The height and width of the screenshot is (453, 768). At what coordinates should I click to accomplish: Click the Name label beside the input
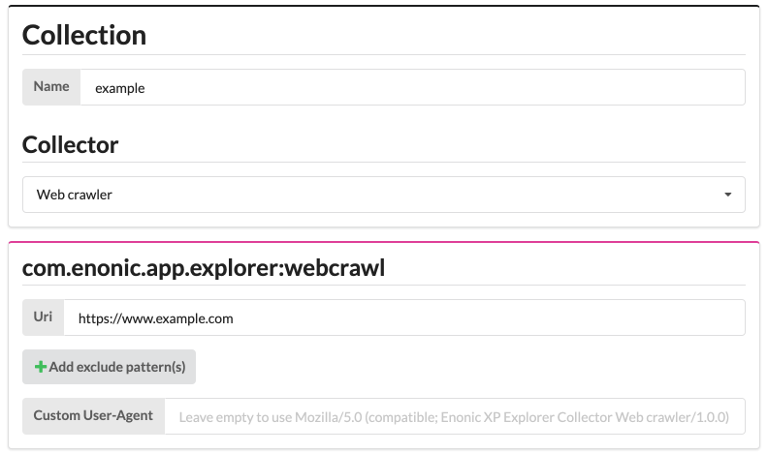click(x=51, y=87)
